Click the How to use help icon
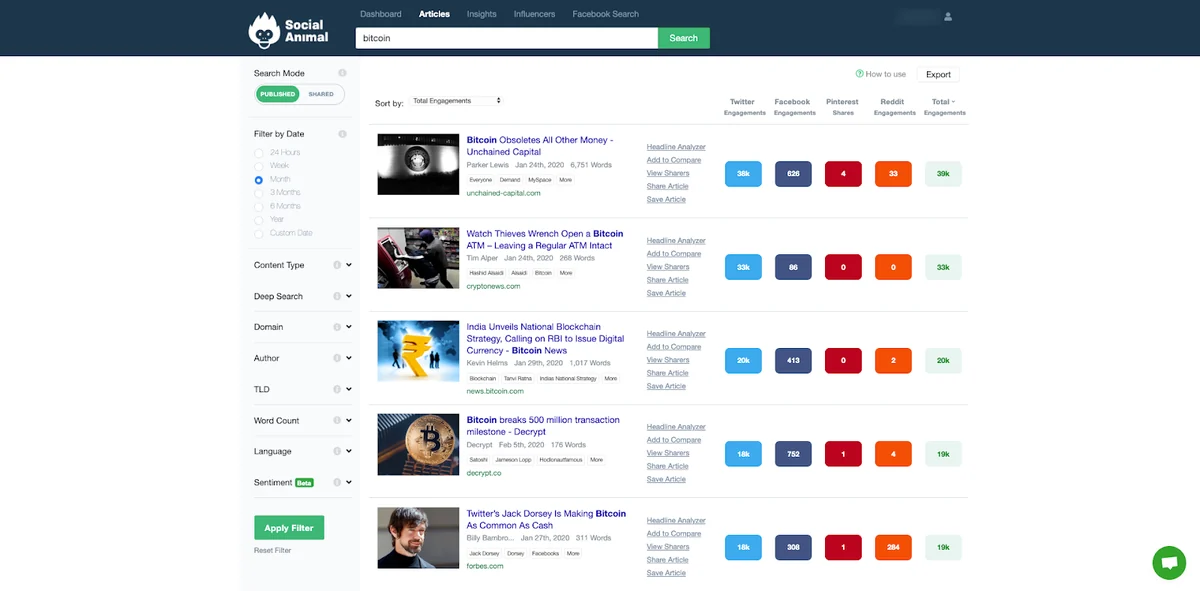 859,74
